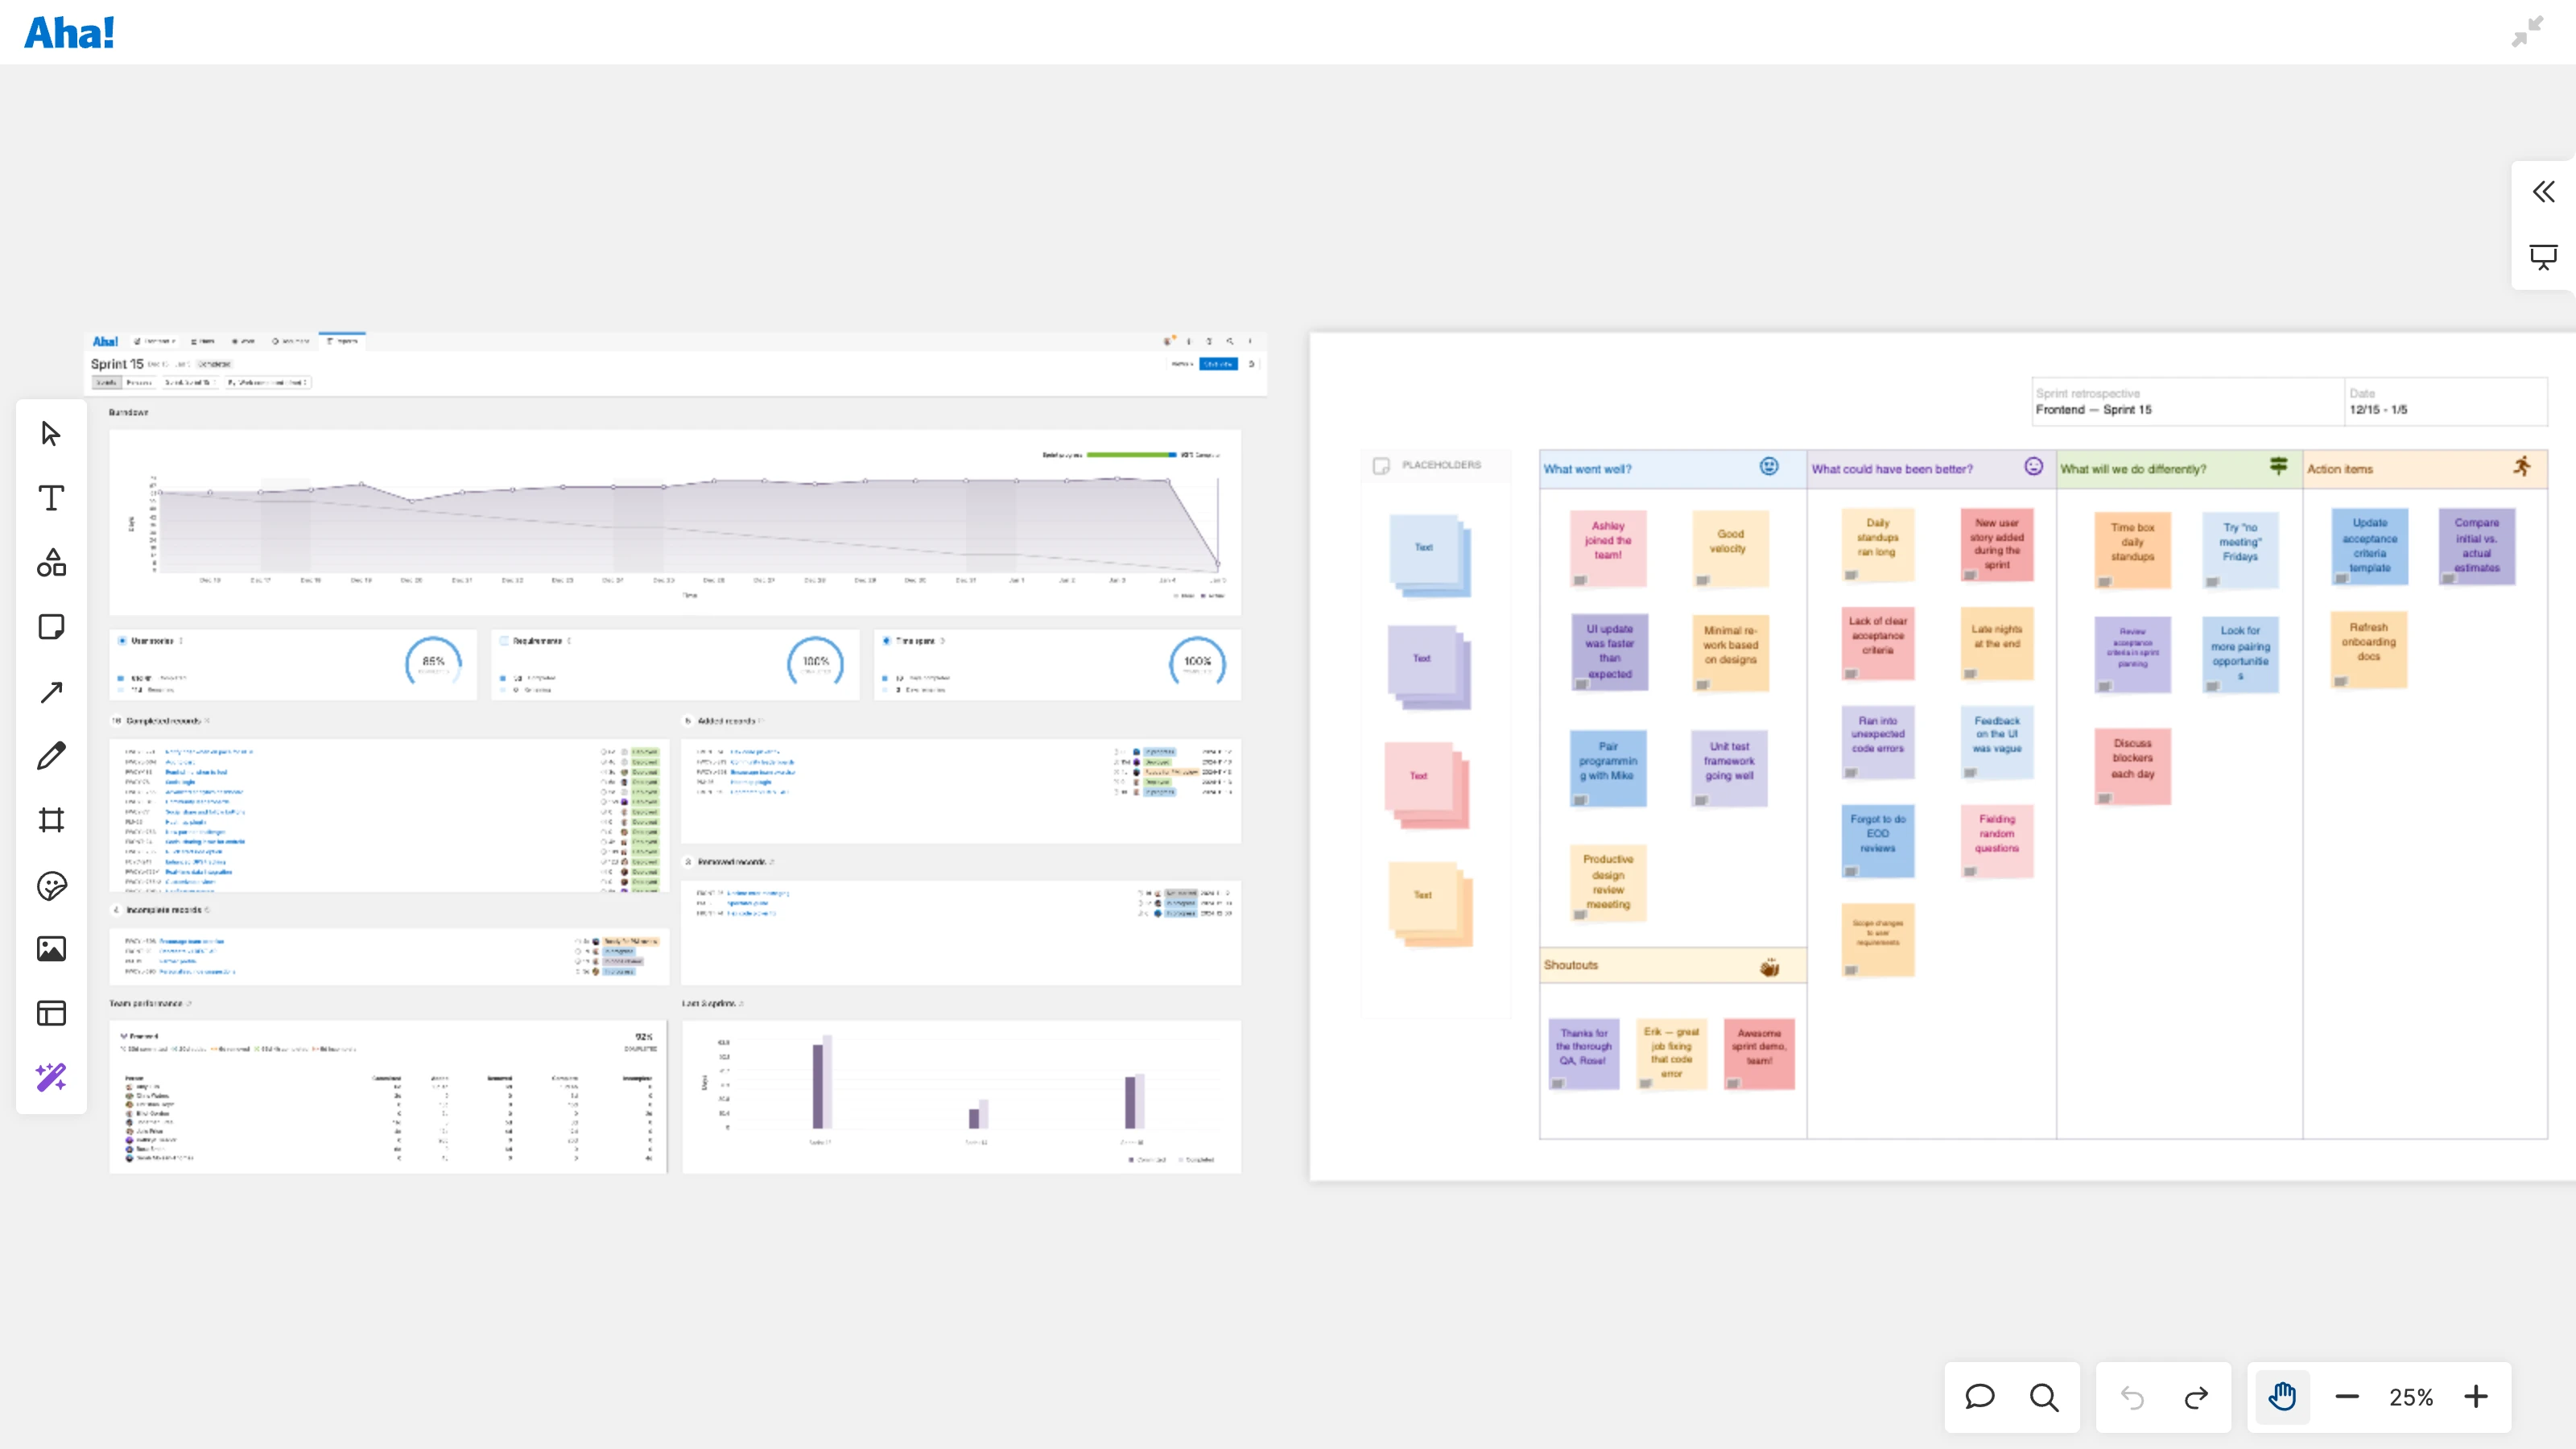Open the AI magic wand tool

coord(51,1077)
